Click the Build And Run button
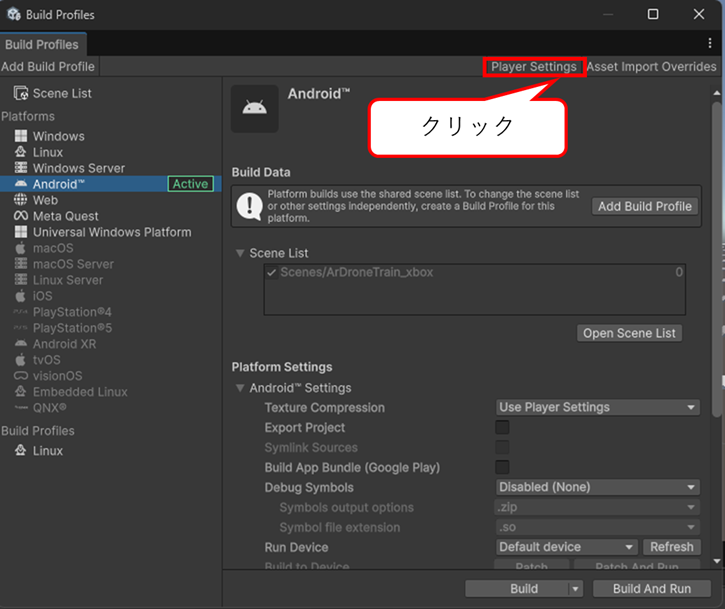 click(x=652, y=589)
